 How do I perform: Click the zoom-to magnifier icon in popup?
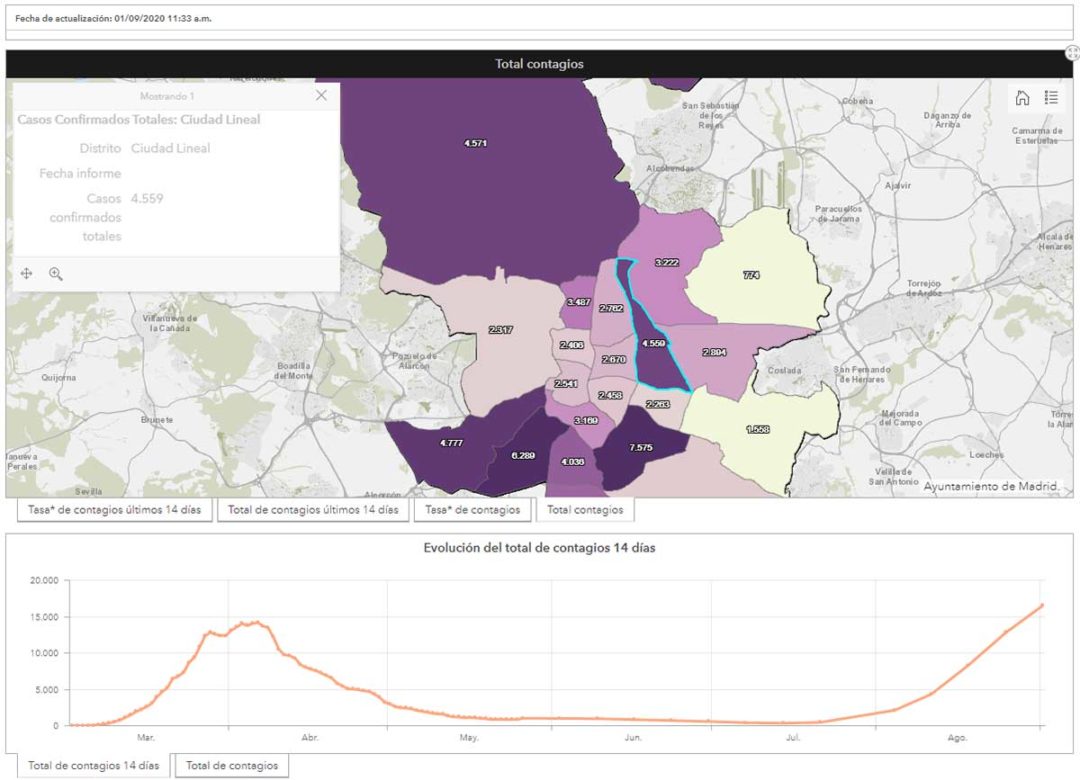click(56, 274)
